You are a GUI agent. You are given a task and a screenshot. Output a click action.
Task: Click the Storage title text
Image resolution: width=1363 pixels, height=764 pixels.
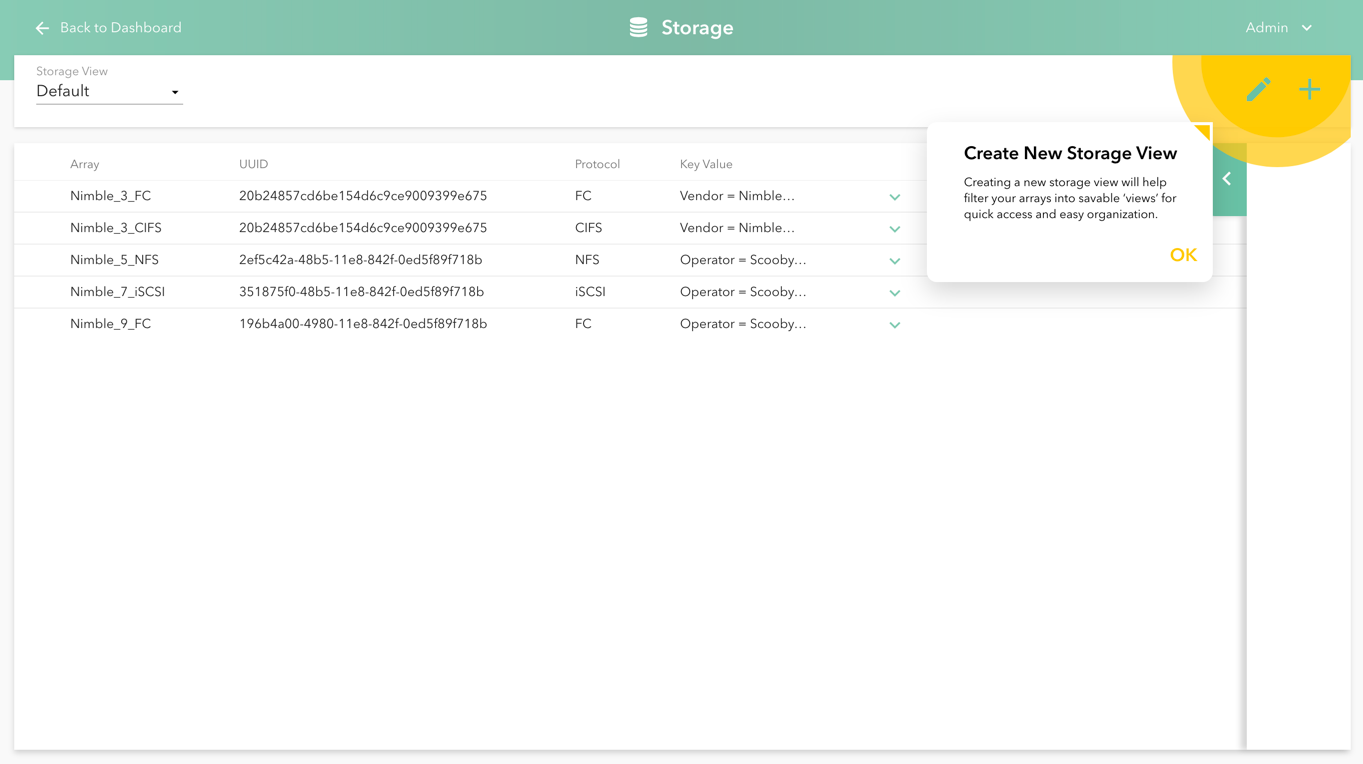click(697, 28)
